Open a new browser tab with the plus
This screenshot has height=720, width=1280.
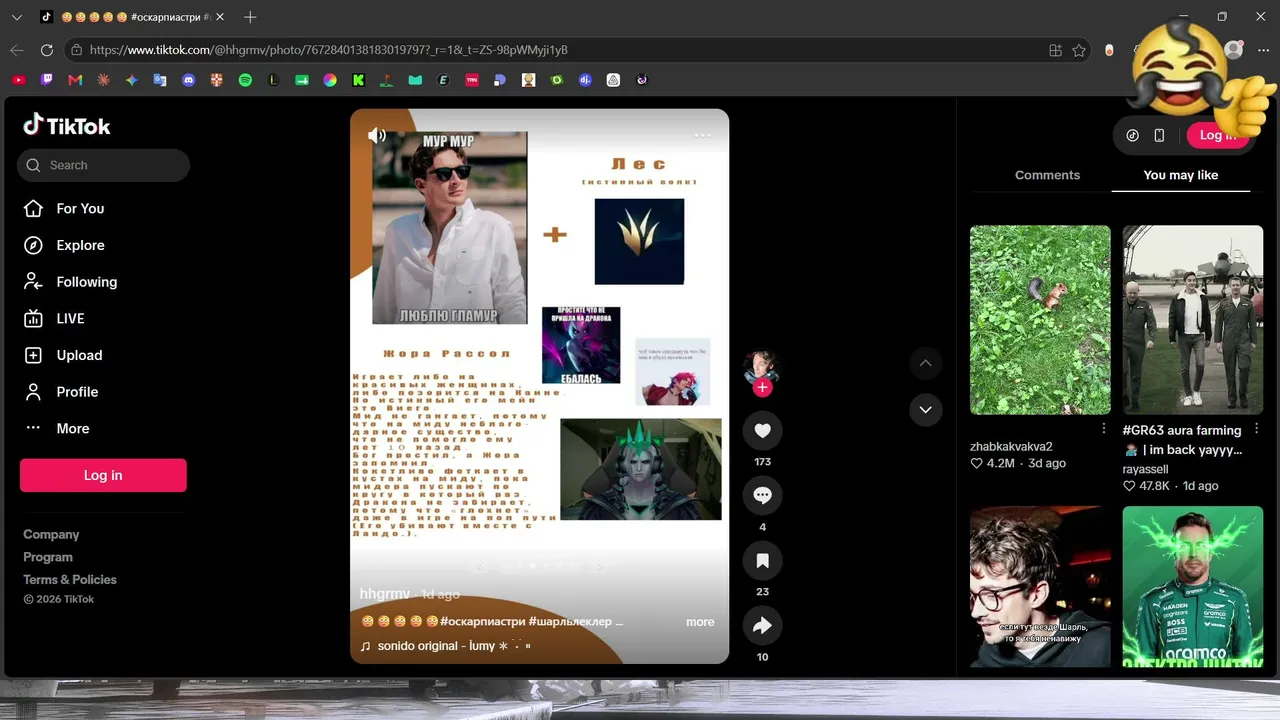click(250, 17)
